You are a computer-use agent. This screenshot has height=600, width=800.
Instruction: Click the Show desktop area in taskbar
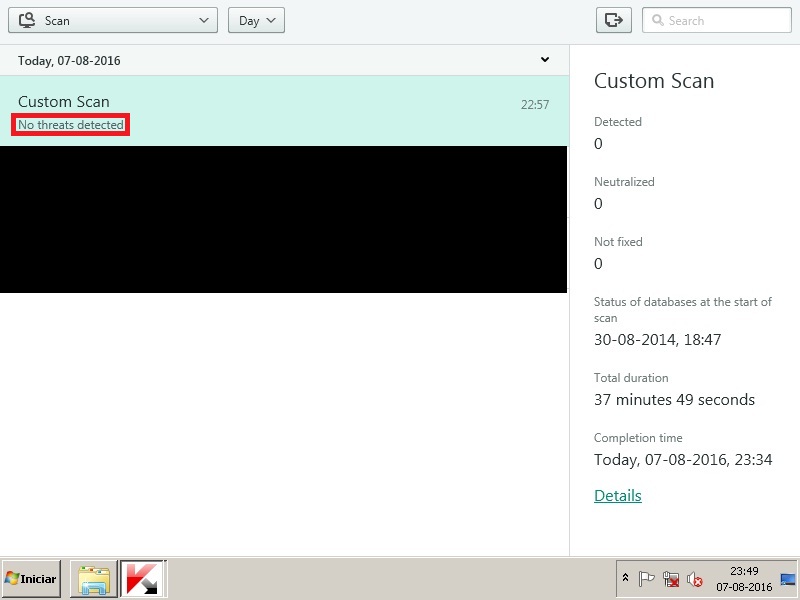(789, 579)
